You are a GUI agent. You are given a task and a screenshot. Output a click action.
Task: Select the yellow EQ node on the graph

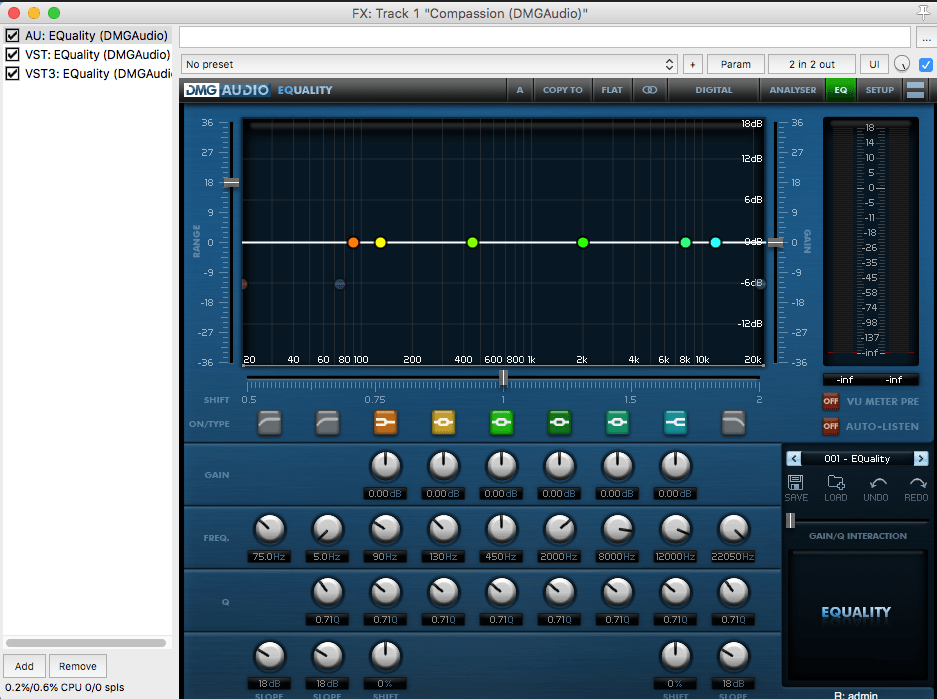pyautogui.click(x=381, y=242)
